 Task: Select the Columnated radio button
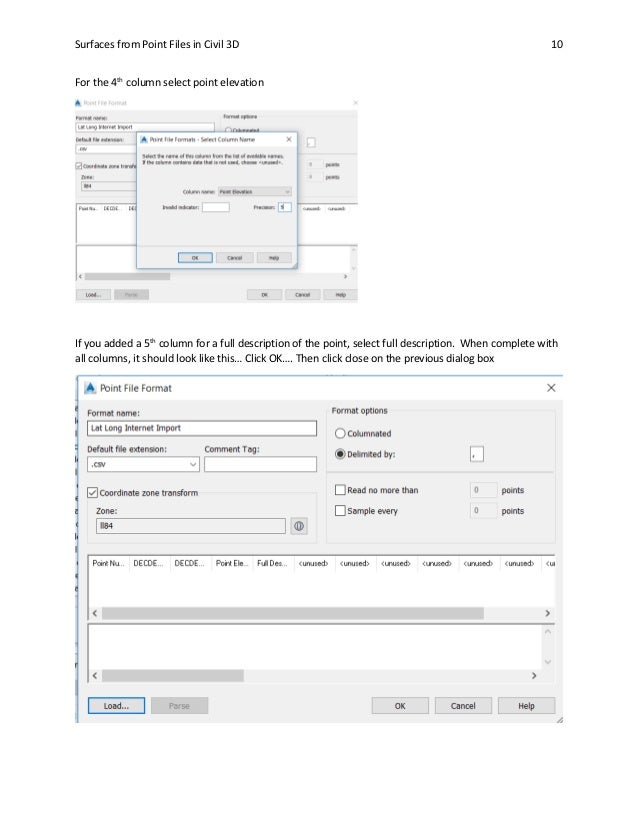(340, 433)
